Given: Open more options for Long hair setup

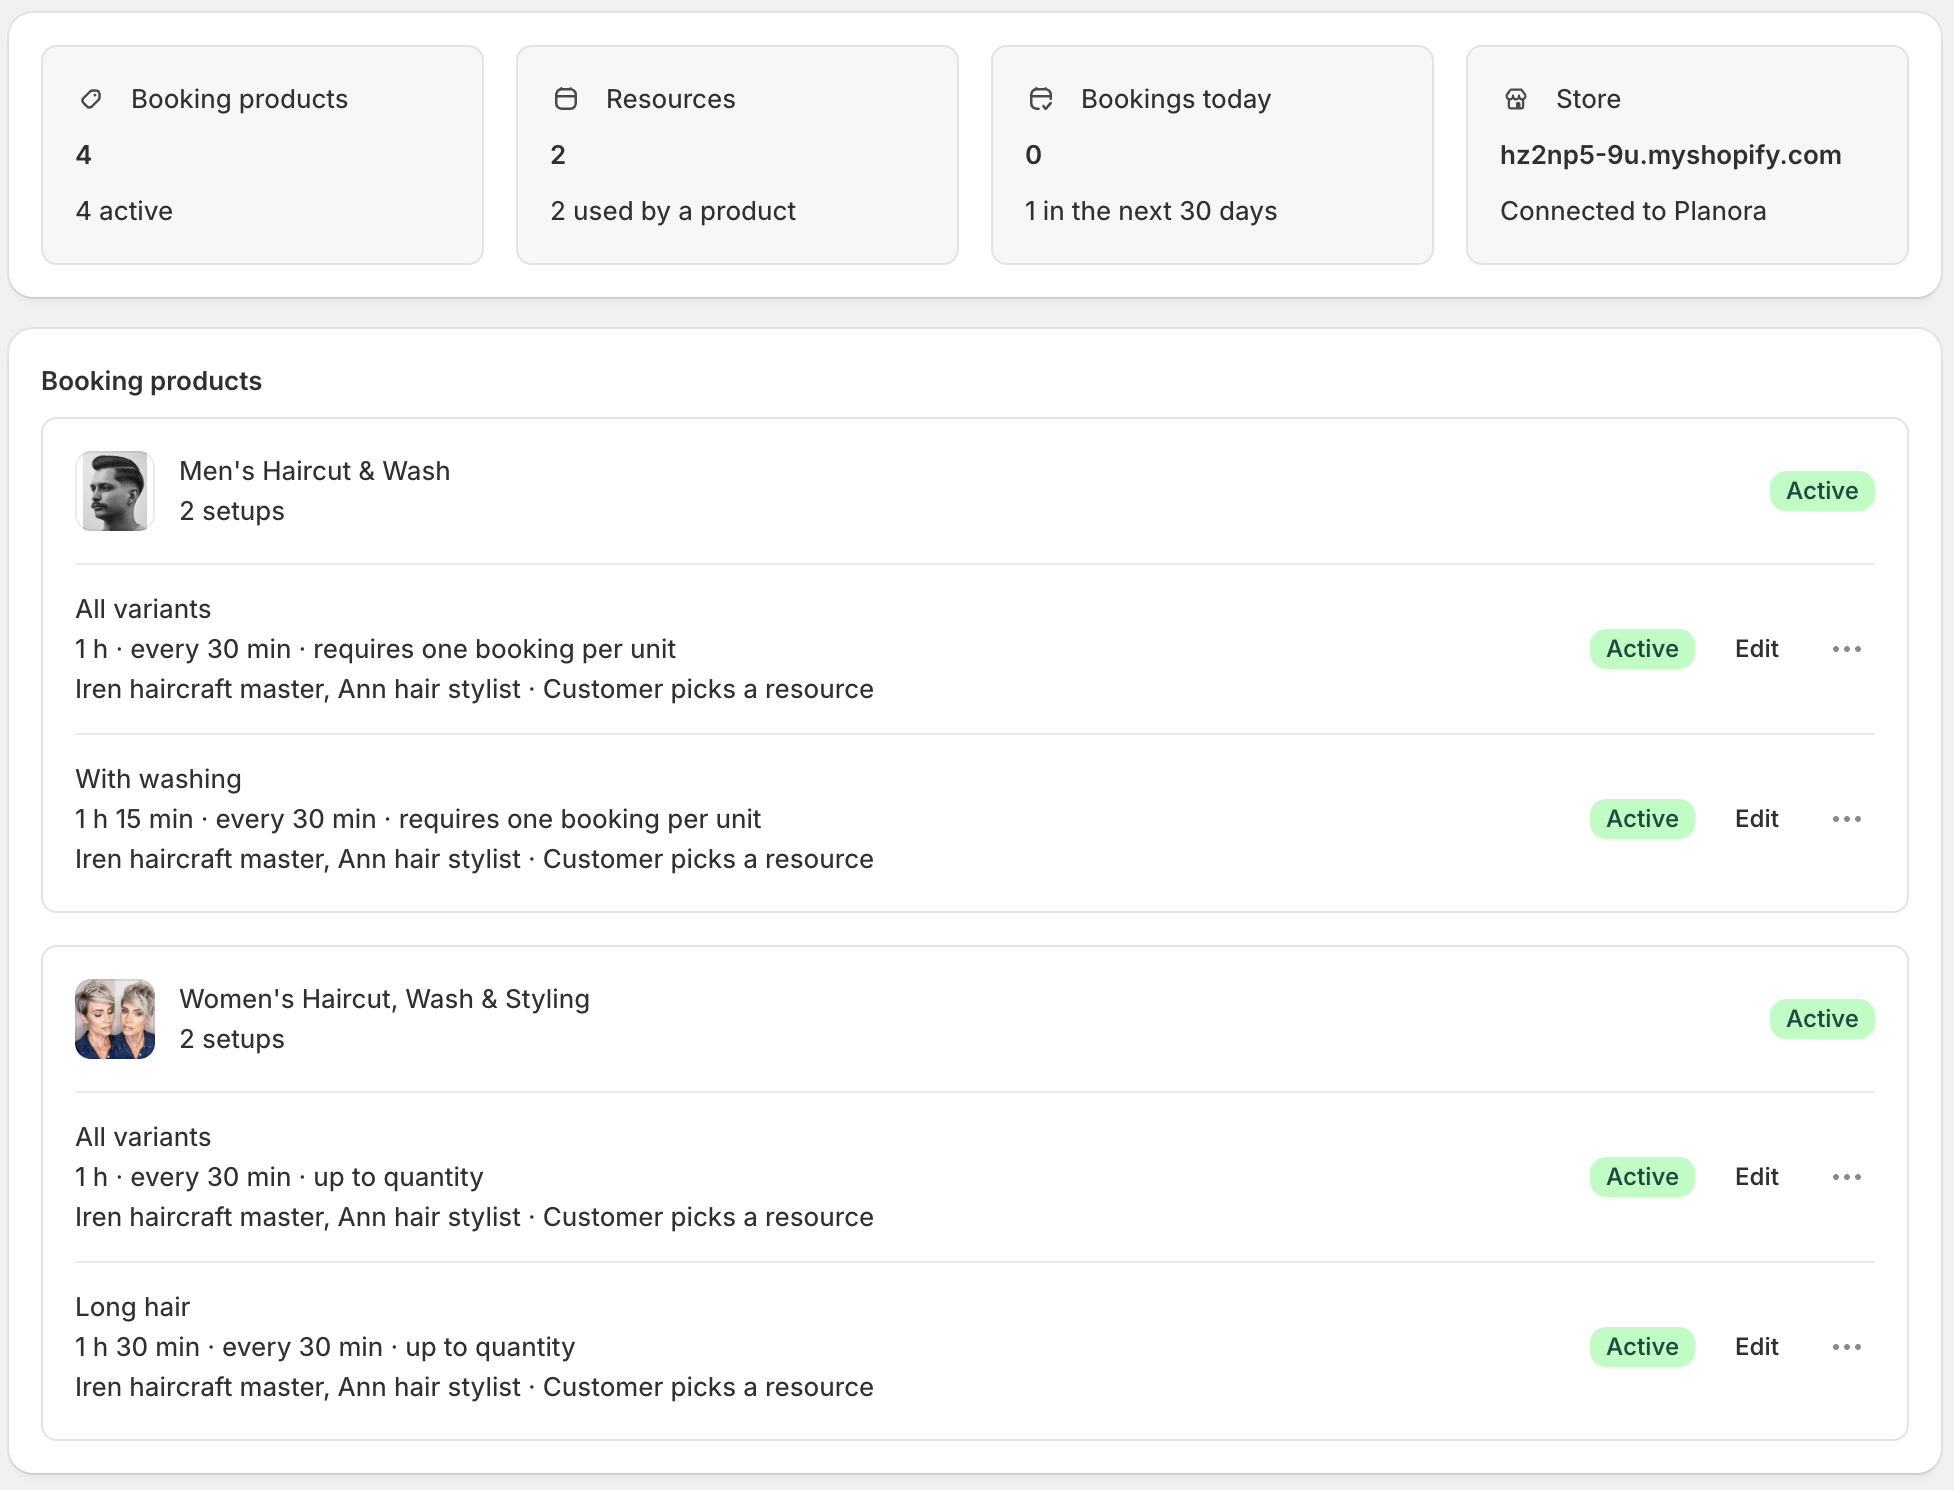Looking at the screenshot, I should coord(1847,1347).
